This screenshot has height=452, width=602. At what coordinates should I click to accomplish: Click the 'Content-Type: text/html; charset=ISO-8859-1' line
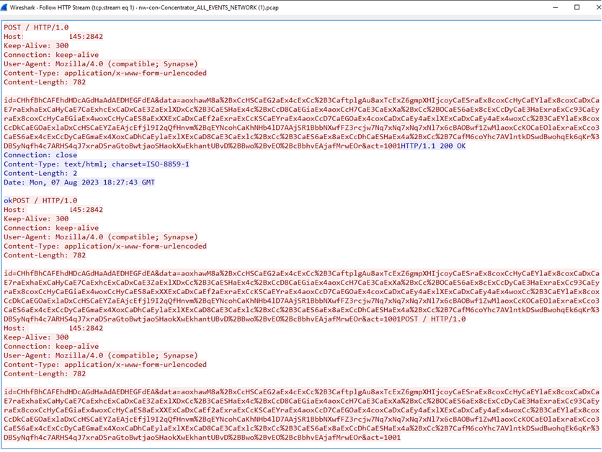coord(79,165)
